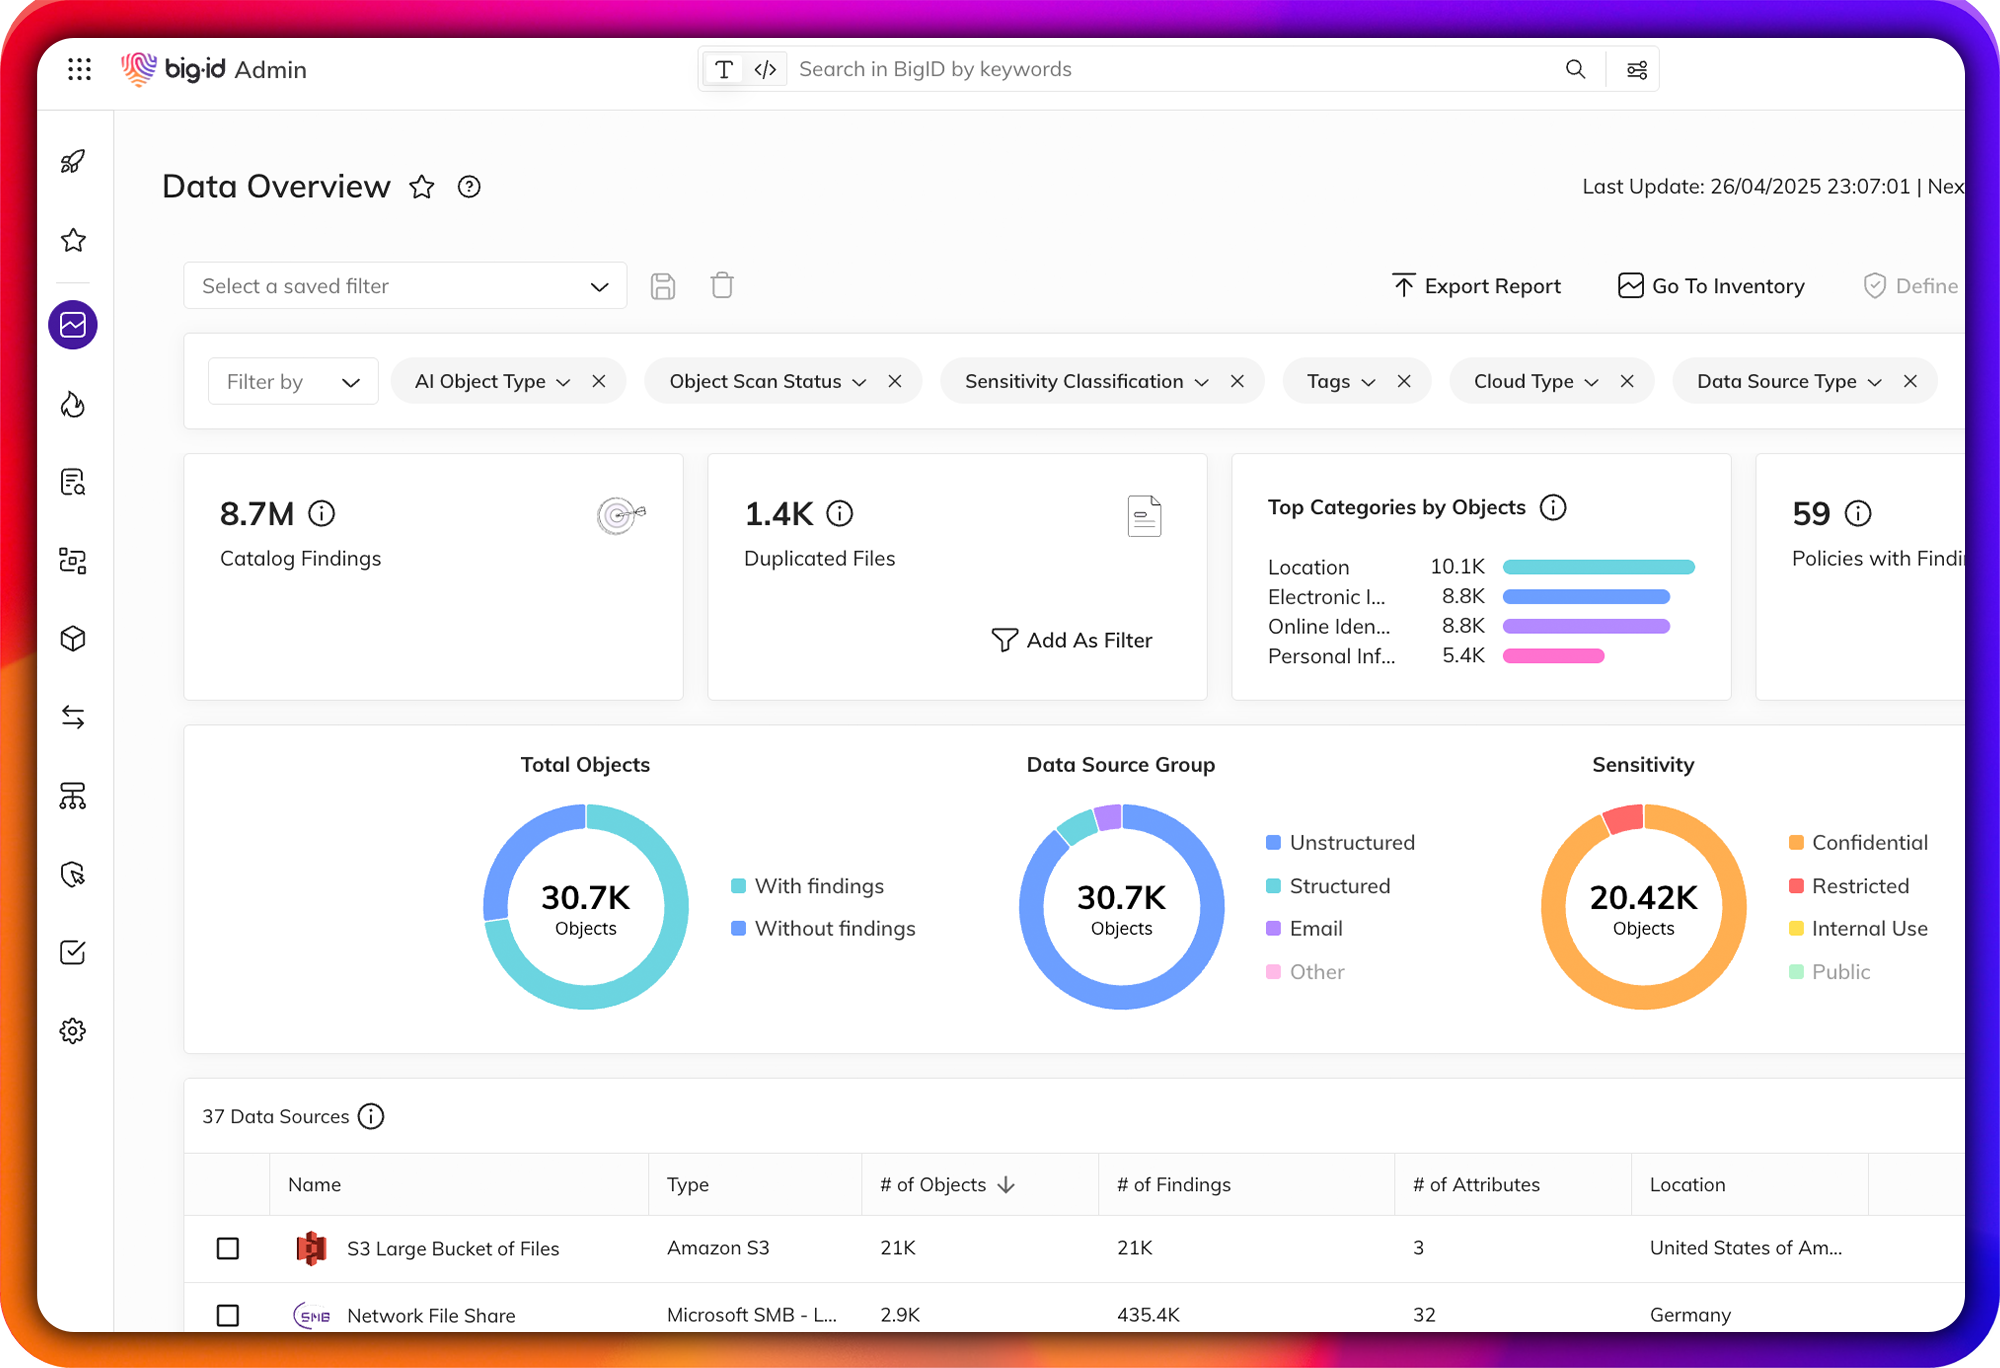Select the document search icon in sidebar
Screen dimensions: 2000x1368
click(x=73, y=482)
